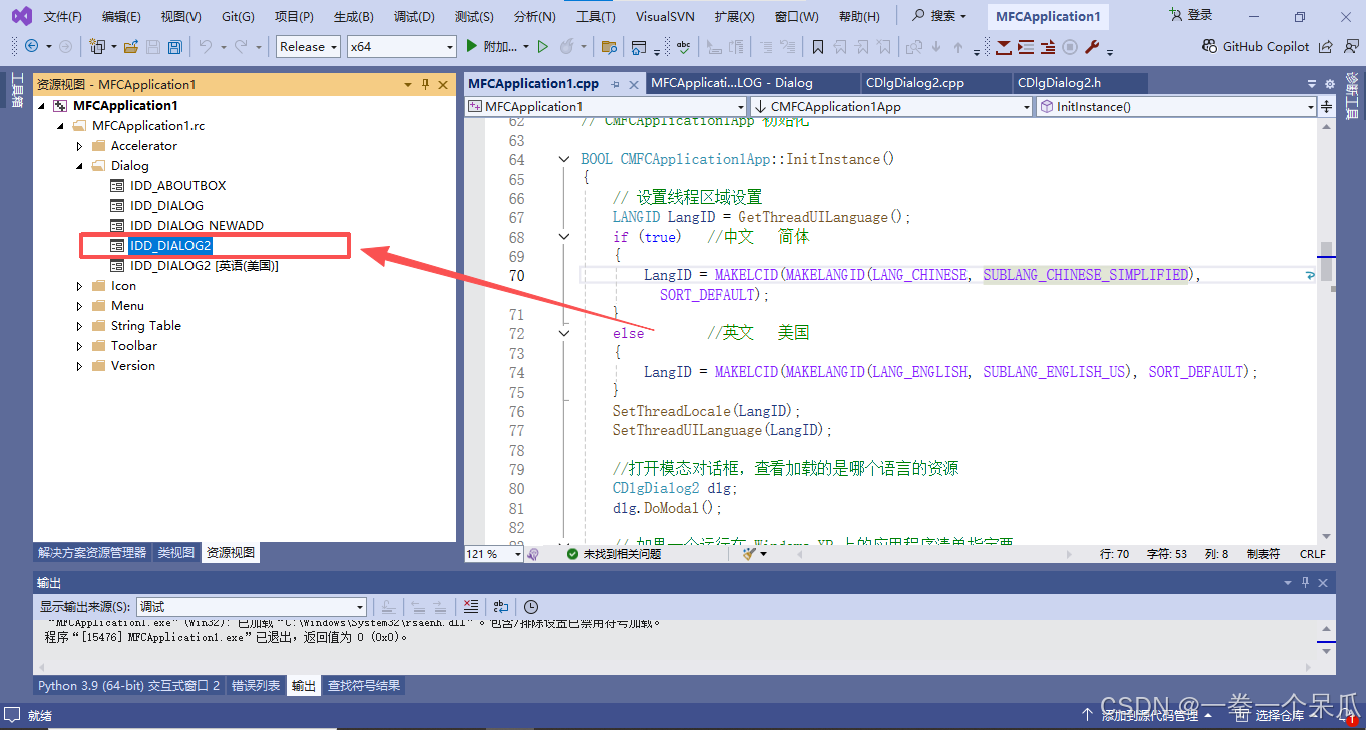The height and width of the screenshot is (730, 1366).
Task: Click the first red dark-bar toolbar icon
Action: [1003, 46]
